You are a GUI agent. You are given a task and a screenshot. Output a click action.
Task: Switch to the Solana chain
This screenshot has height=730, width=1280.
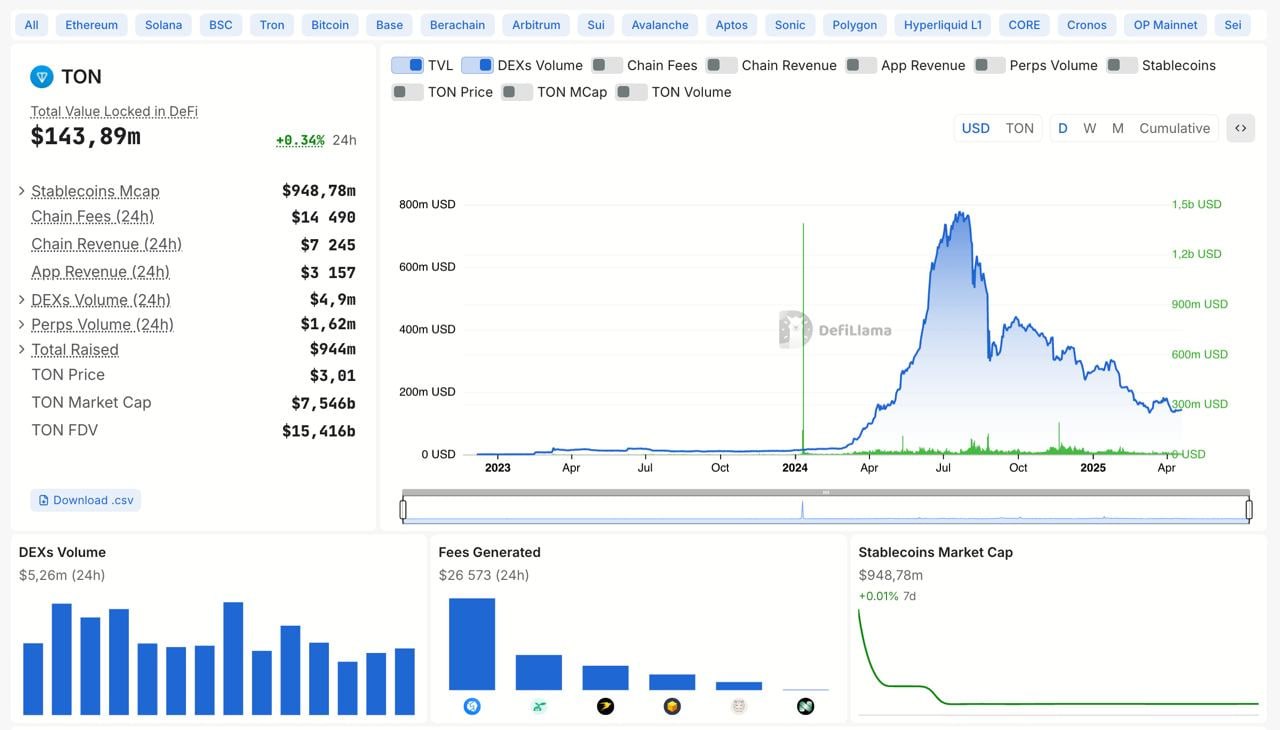click(x=163, y=25)
